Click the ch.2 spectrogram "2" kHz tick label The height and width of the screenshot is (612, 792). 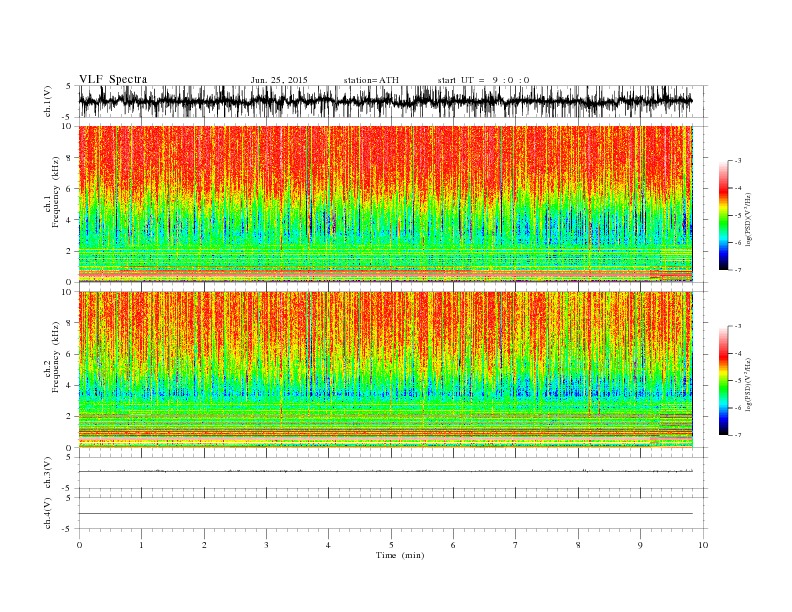[70, 417]
